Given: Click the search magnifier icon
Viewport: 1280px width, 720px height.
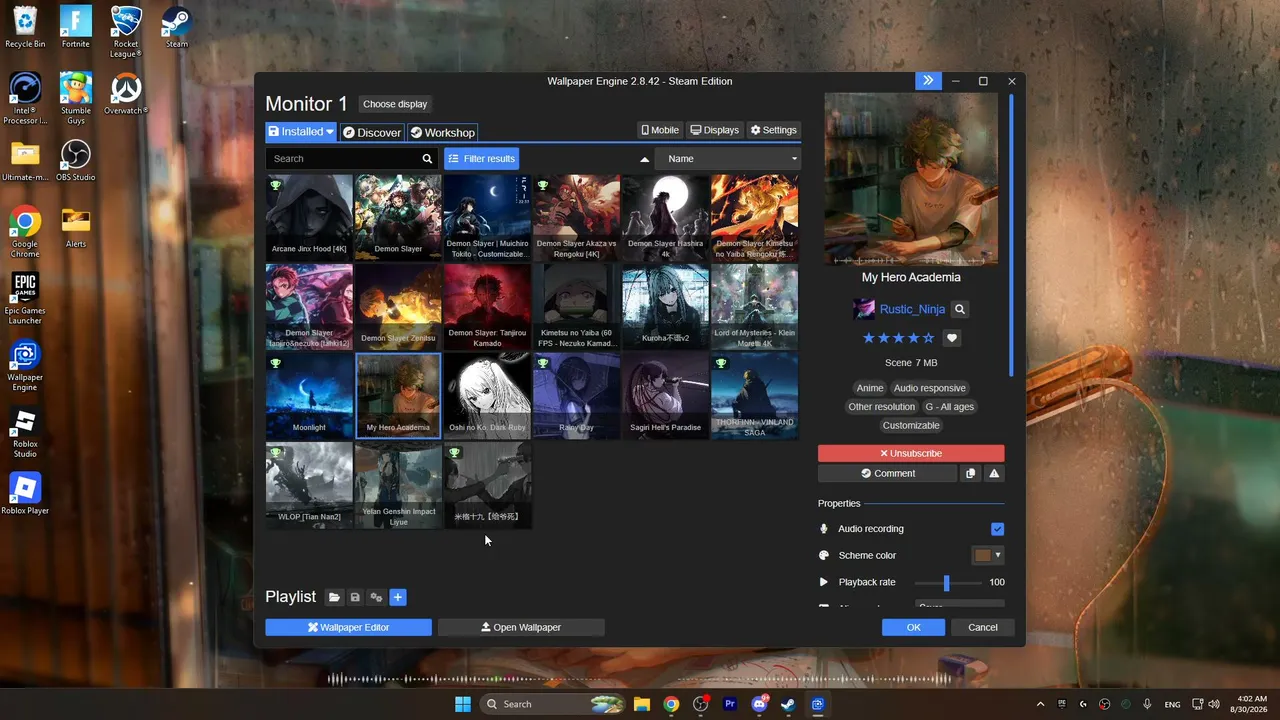Looking at the screenshot, I should [427, 158].
